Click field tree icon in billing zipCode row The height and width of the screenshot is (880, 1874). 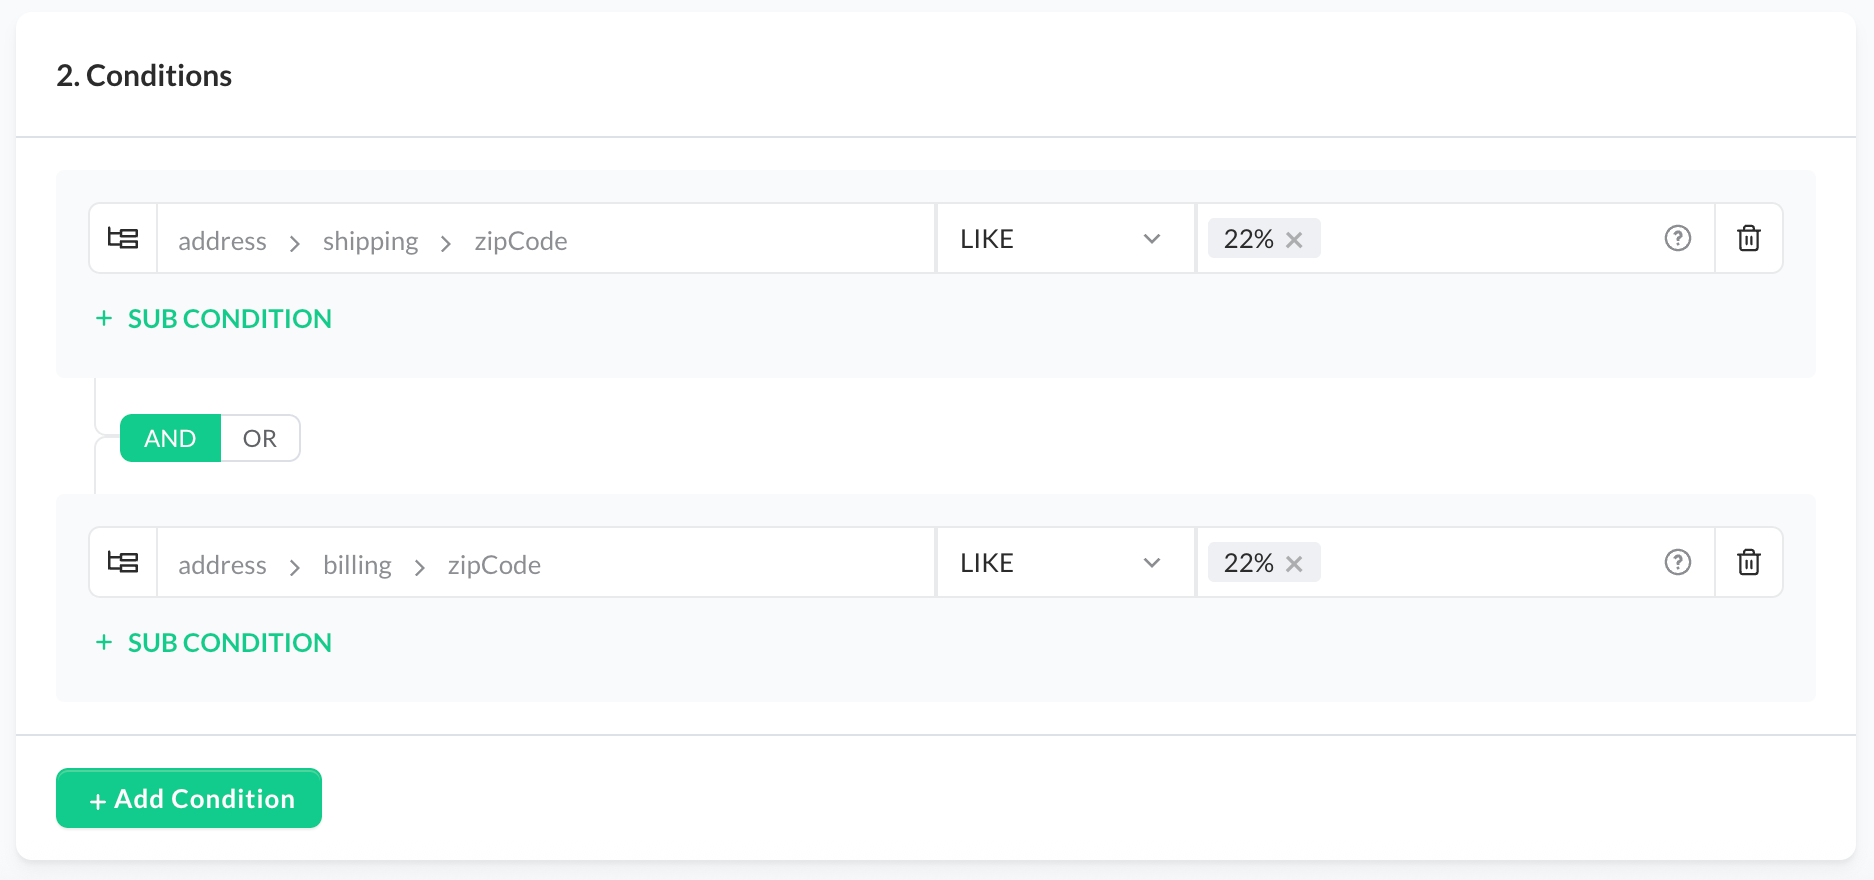(x=123, y=563)
